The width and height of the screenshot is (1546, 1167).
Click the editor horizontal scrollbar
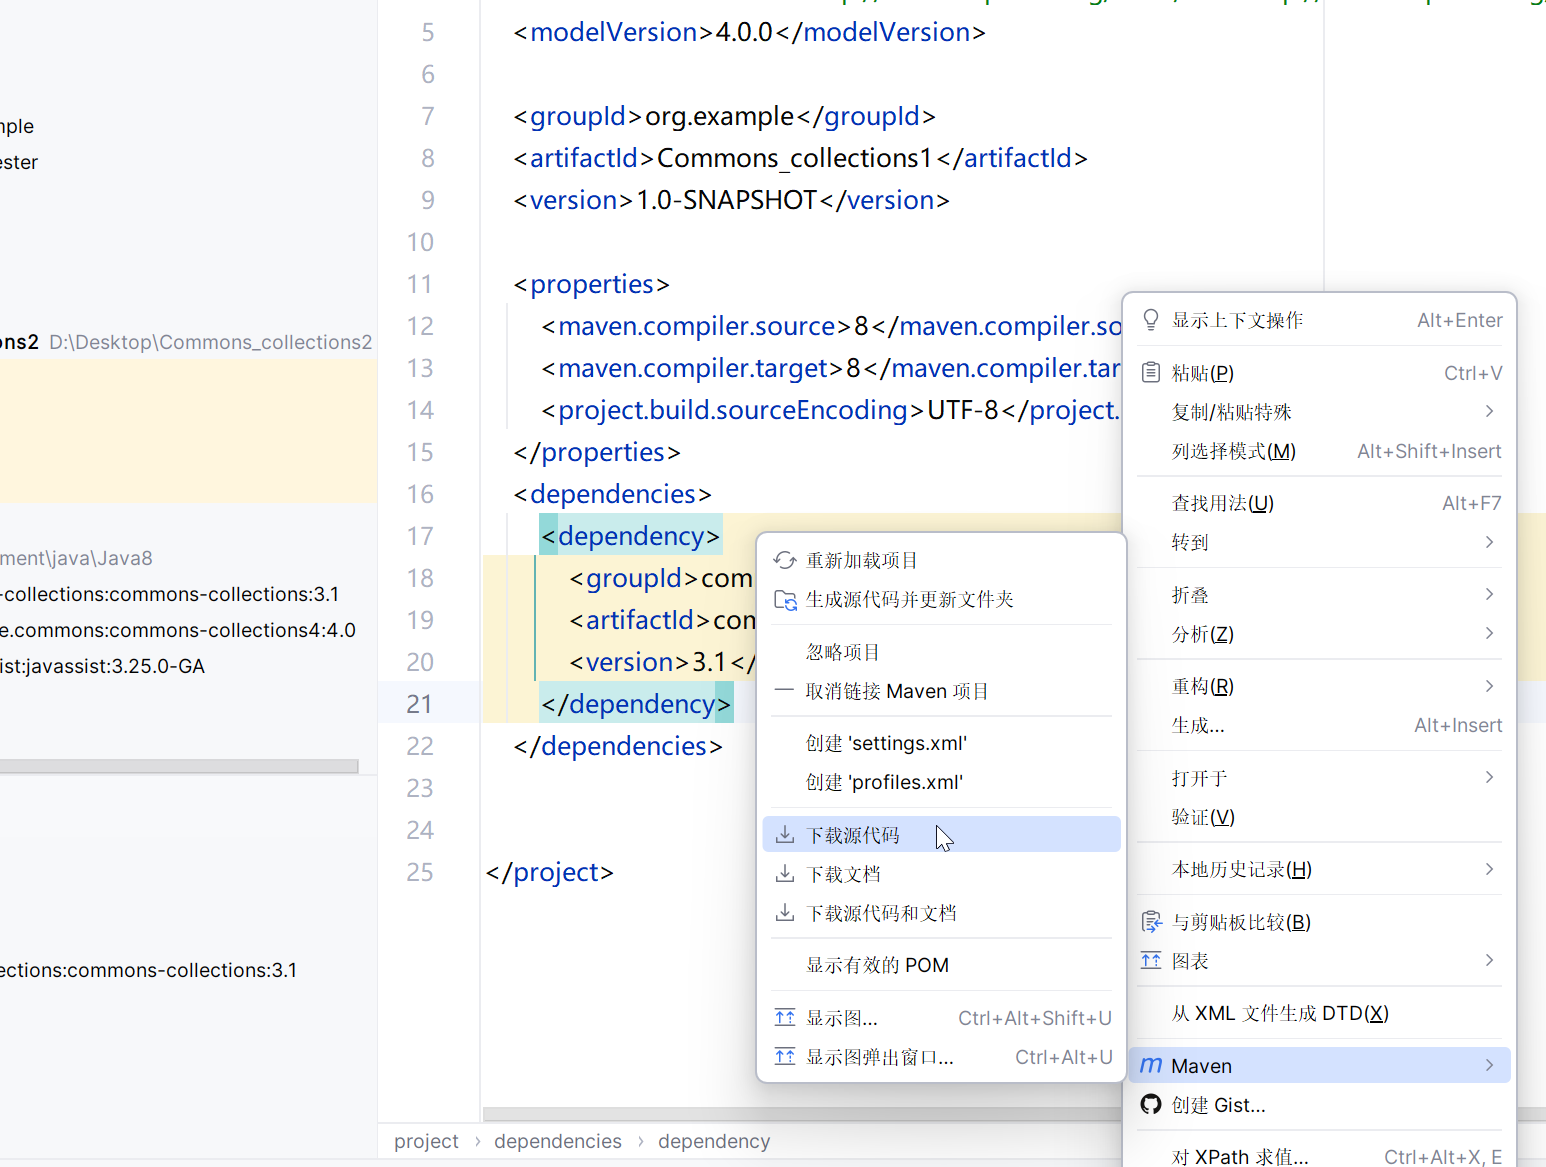click(x=800, y=1113)
